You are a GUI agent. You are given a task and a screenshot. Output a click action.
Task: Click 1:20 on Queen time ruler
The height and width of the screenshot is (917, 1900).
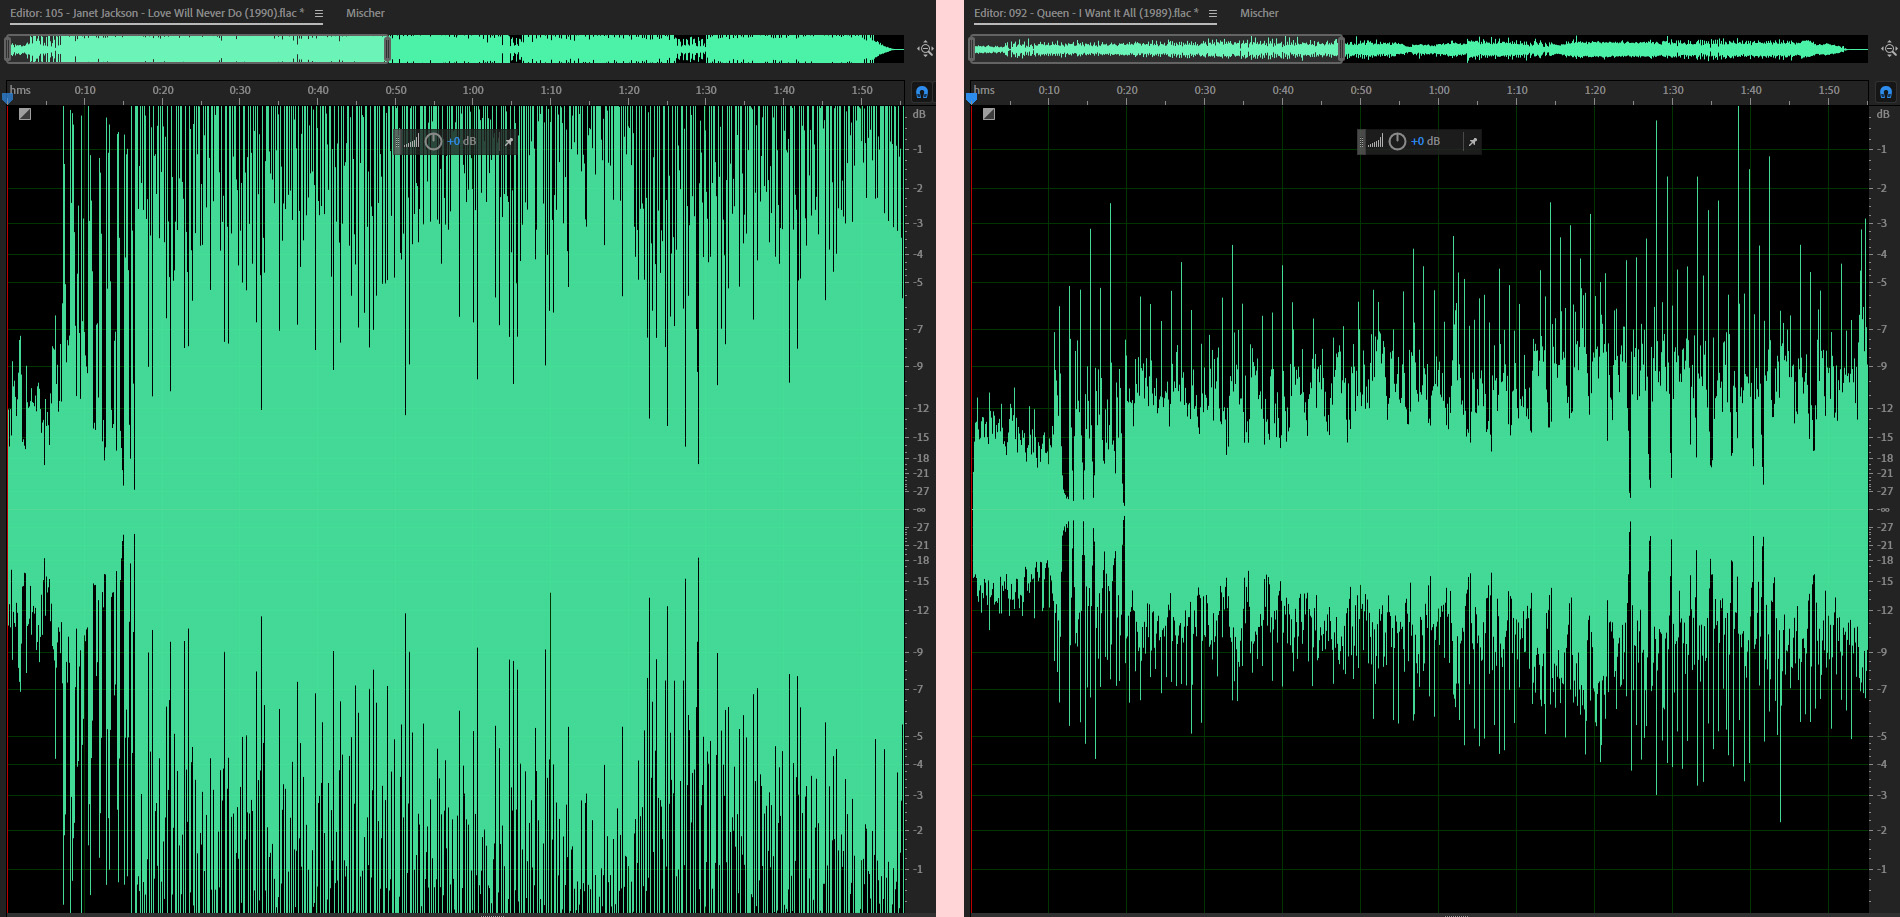(1595, 90)
